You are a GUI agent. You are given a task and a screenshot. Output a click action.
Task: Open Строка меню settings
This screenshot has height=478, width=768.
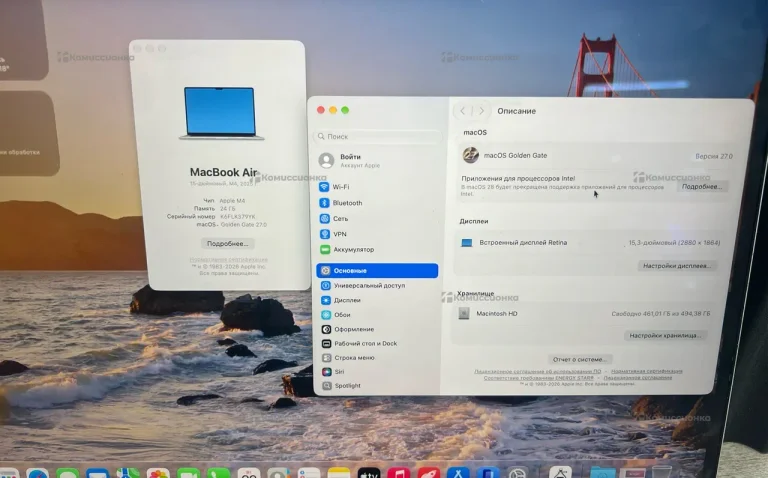[x=377, y=358]
